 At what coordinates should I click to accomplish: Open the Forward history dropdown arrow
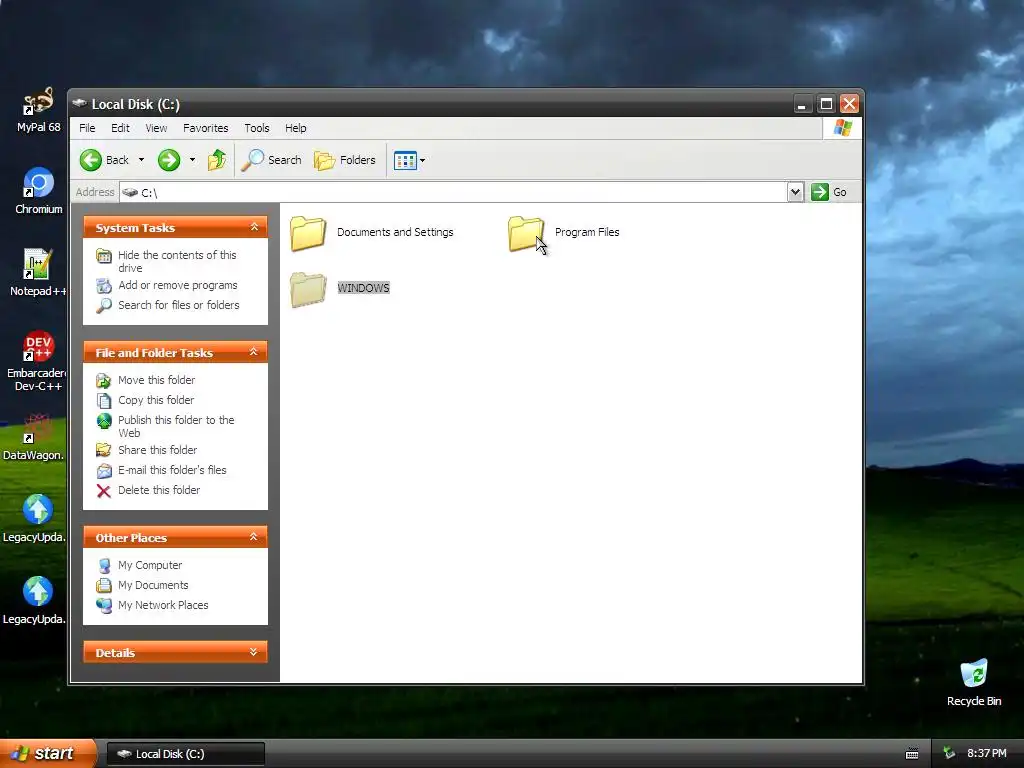pyautogui.click(x=192, y=160)
